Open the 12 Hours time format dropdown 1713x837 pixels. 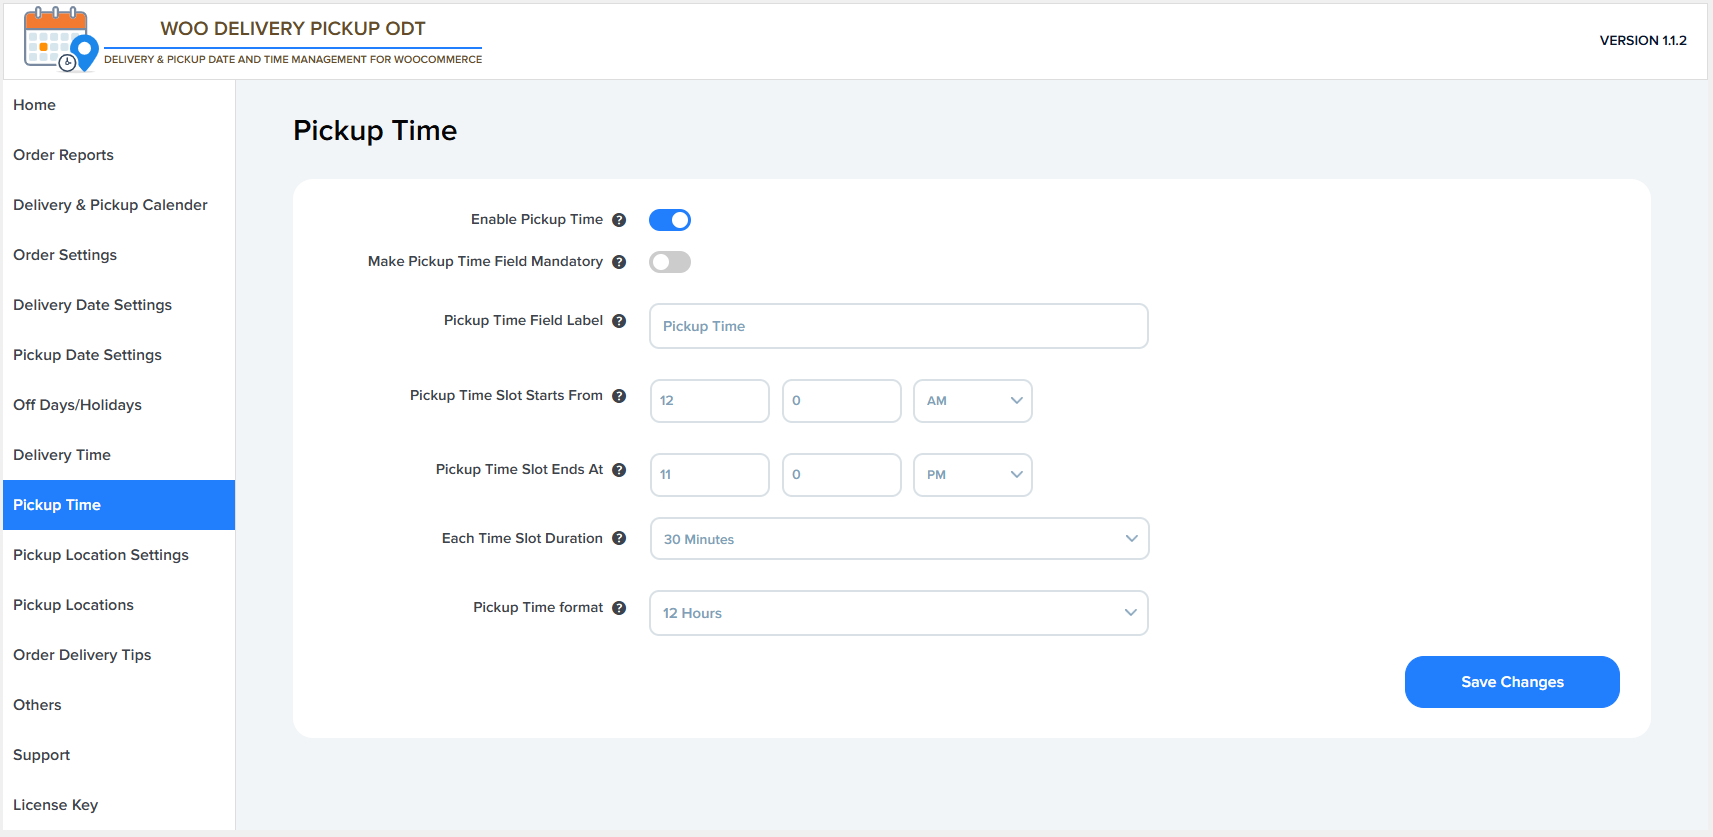click(x=898, y=613)
